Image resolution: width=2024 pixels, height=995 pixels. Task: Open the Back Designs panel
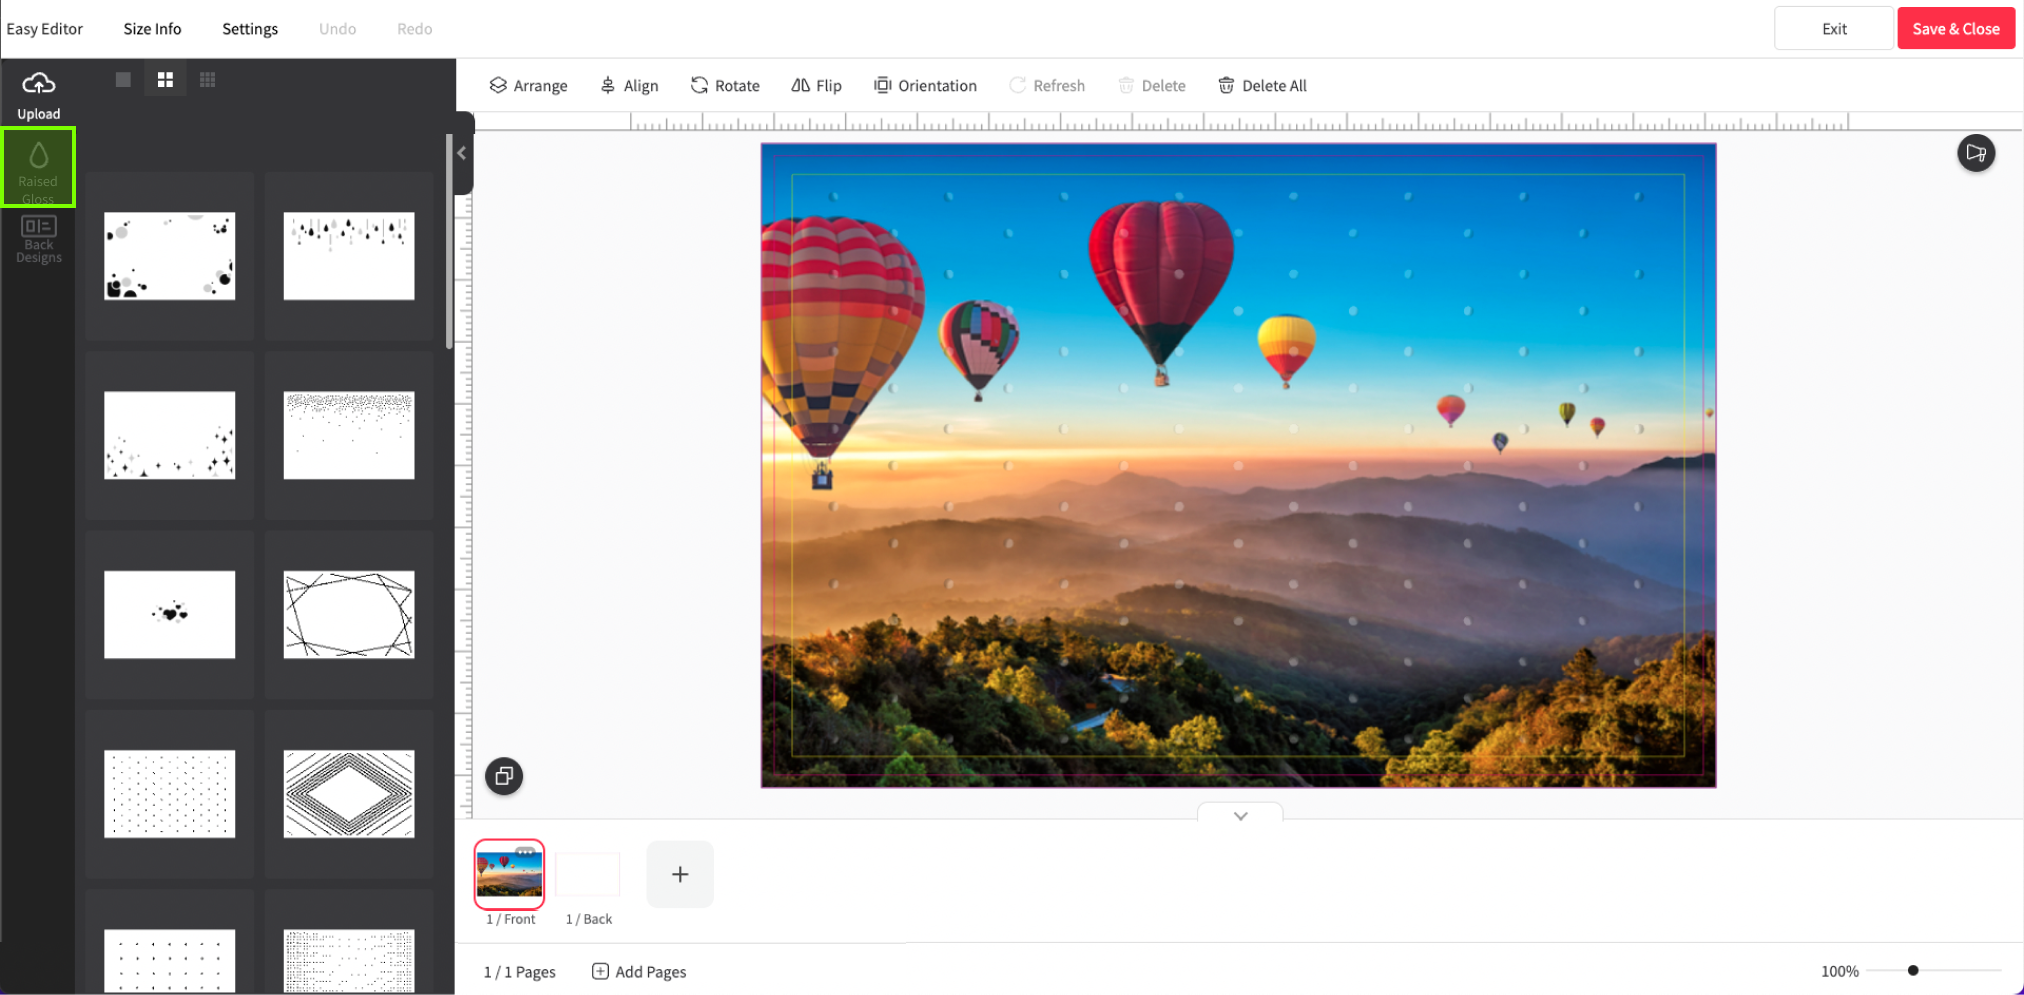(39, 240)
